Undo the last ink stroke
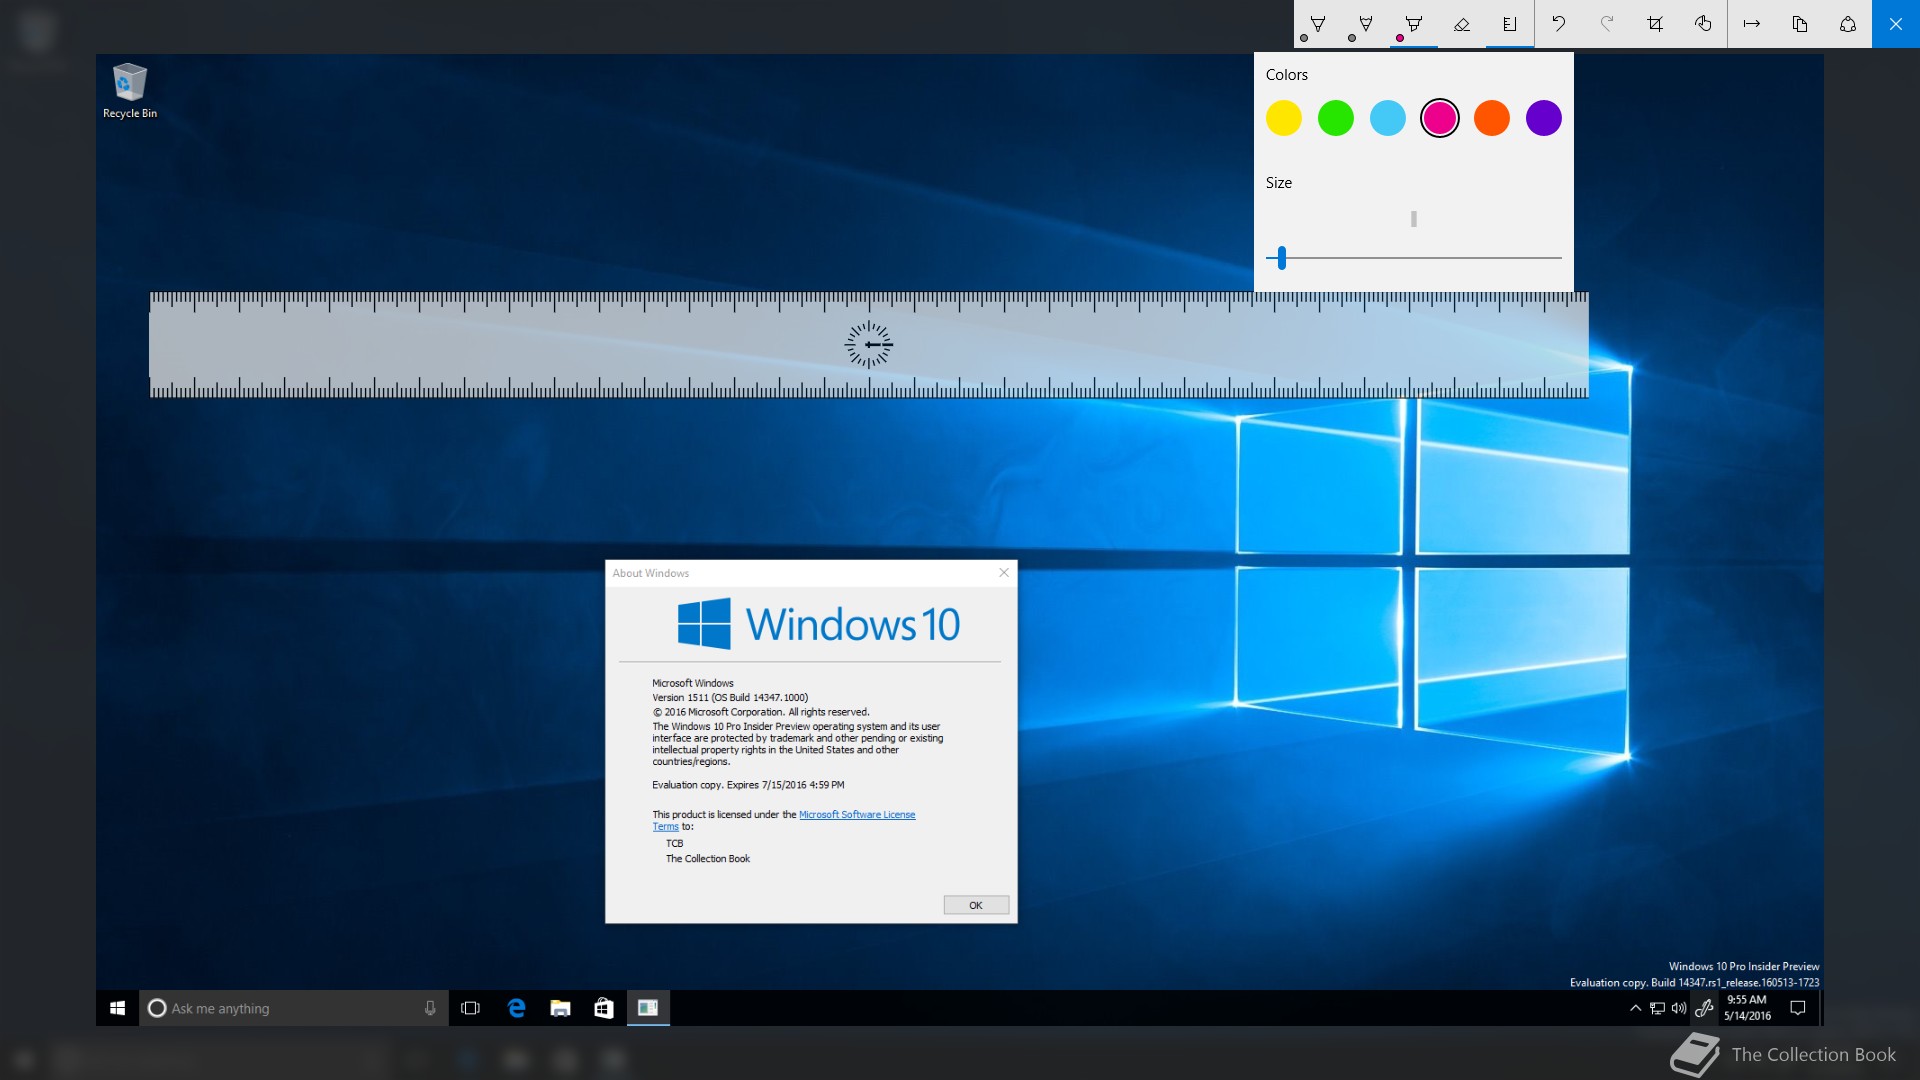1920x1080 pixels. tap(1559, 24)
